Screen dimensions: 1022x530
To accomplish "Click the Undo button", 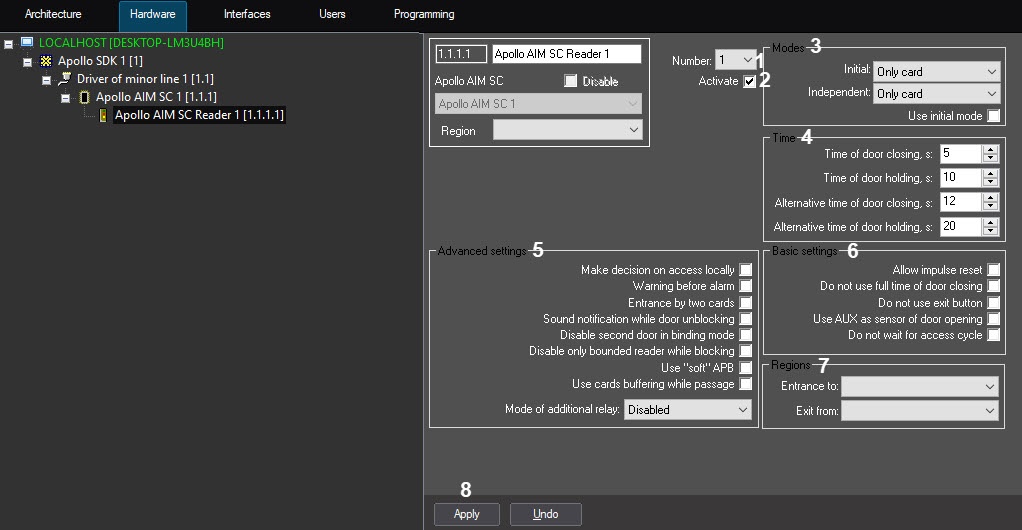I will coord(545,514).
